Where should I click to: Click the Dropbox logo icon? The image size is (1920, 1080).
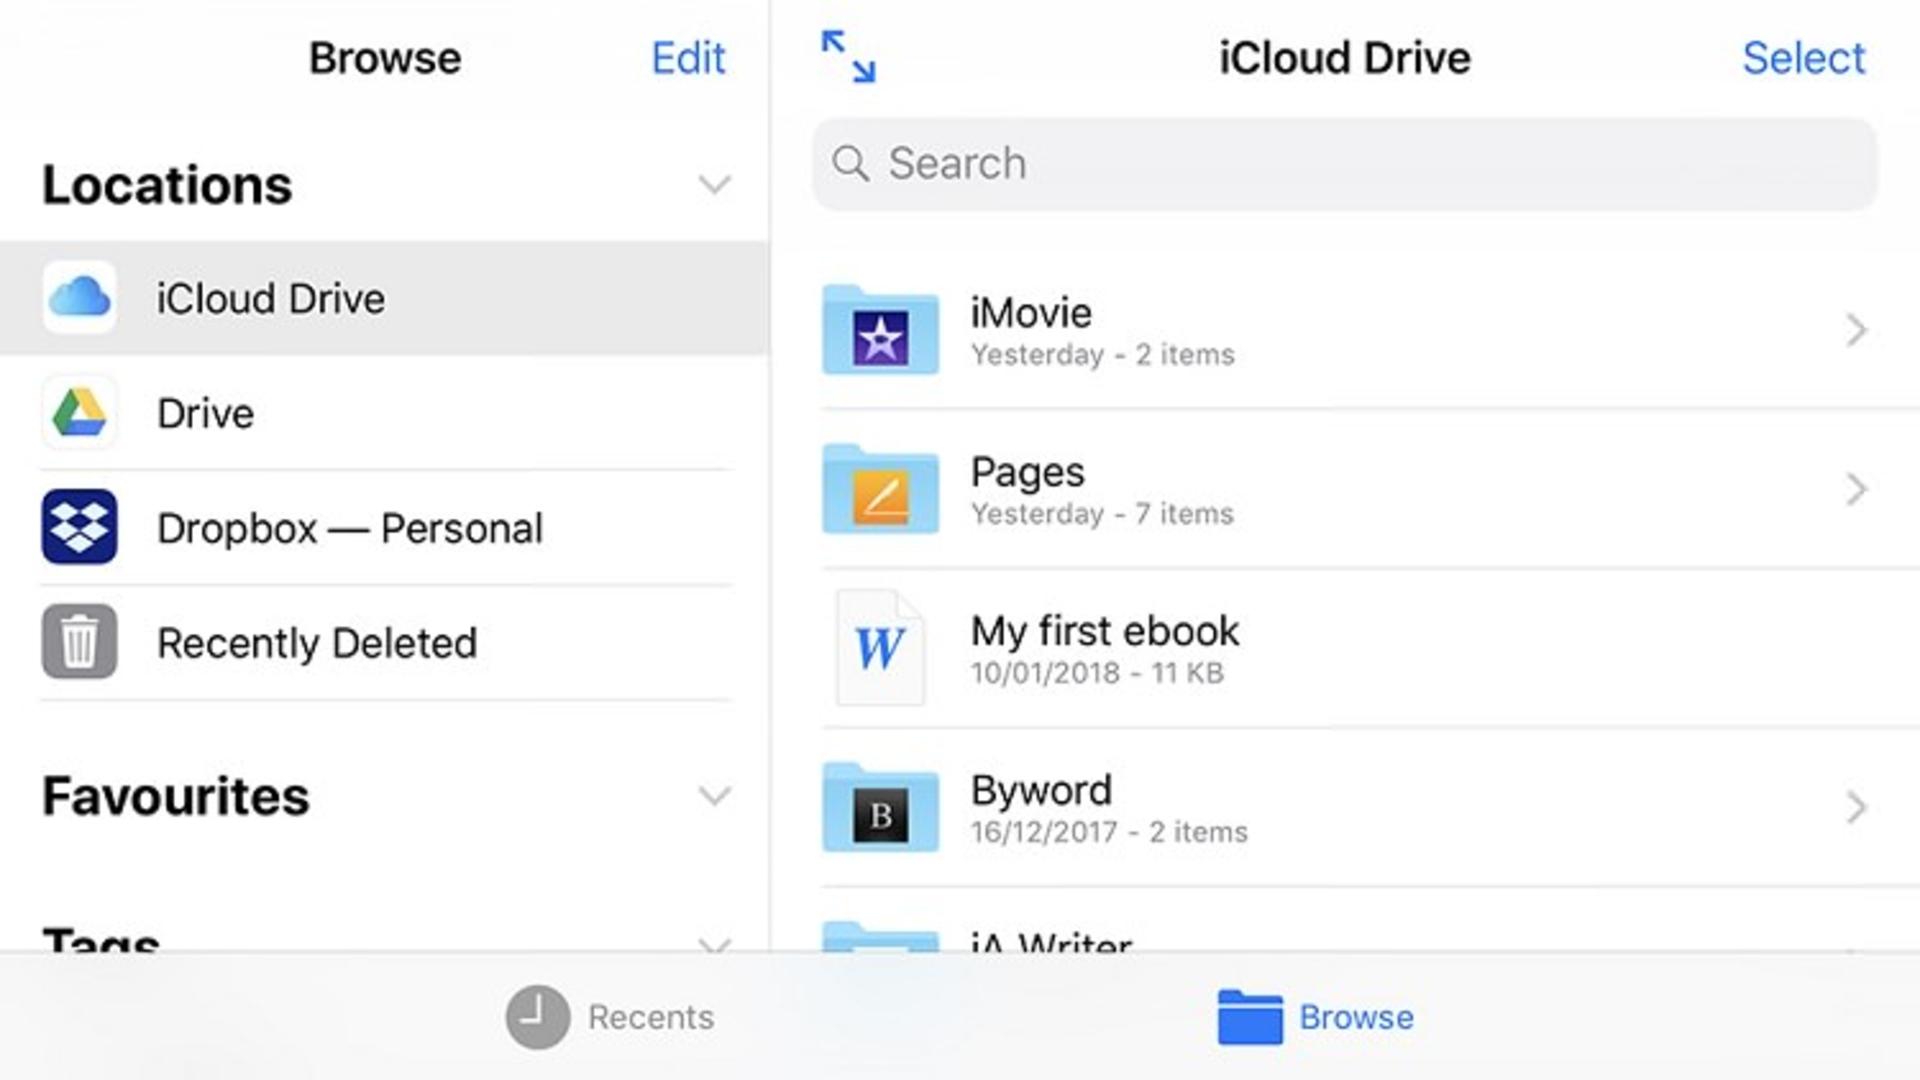[79, 527]
